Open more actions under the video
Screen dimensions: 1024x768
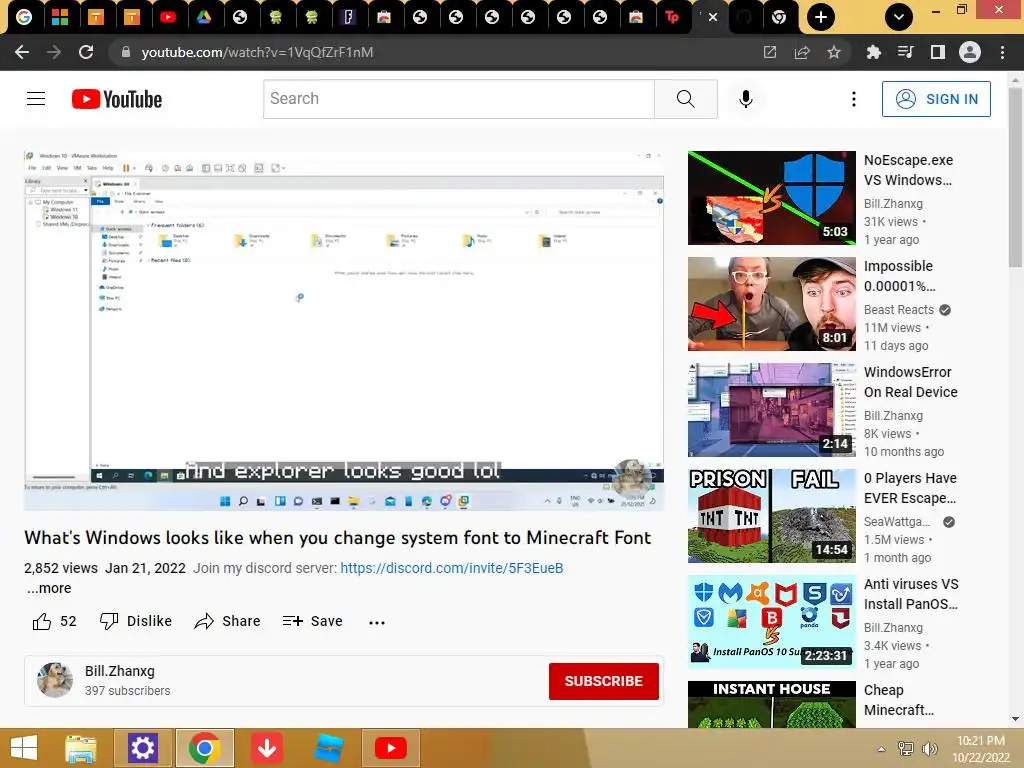click(x=377, y=622)
